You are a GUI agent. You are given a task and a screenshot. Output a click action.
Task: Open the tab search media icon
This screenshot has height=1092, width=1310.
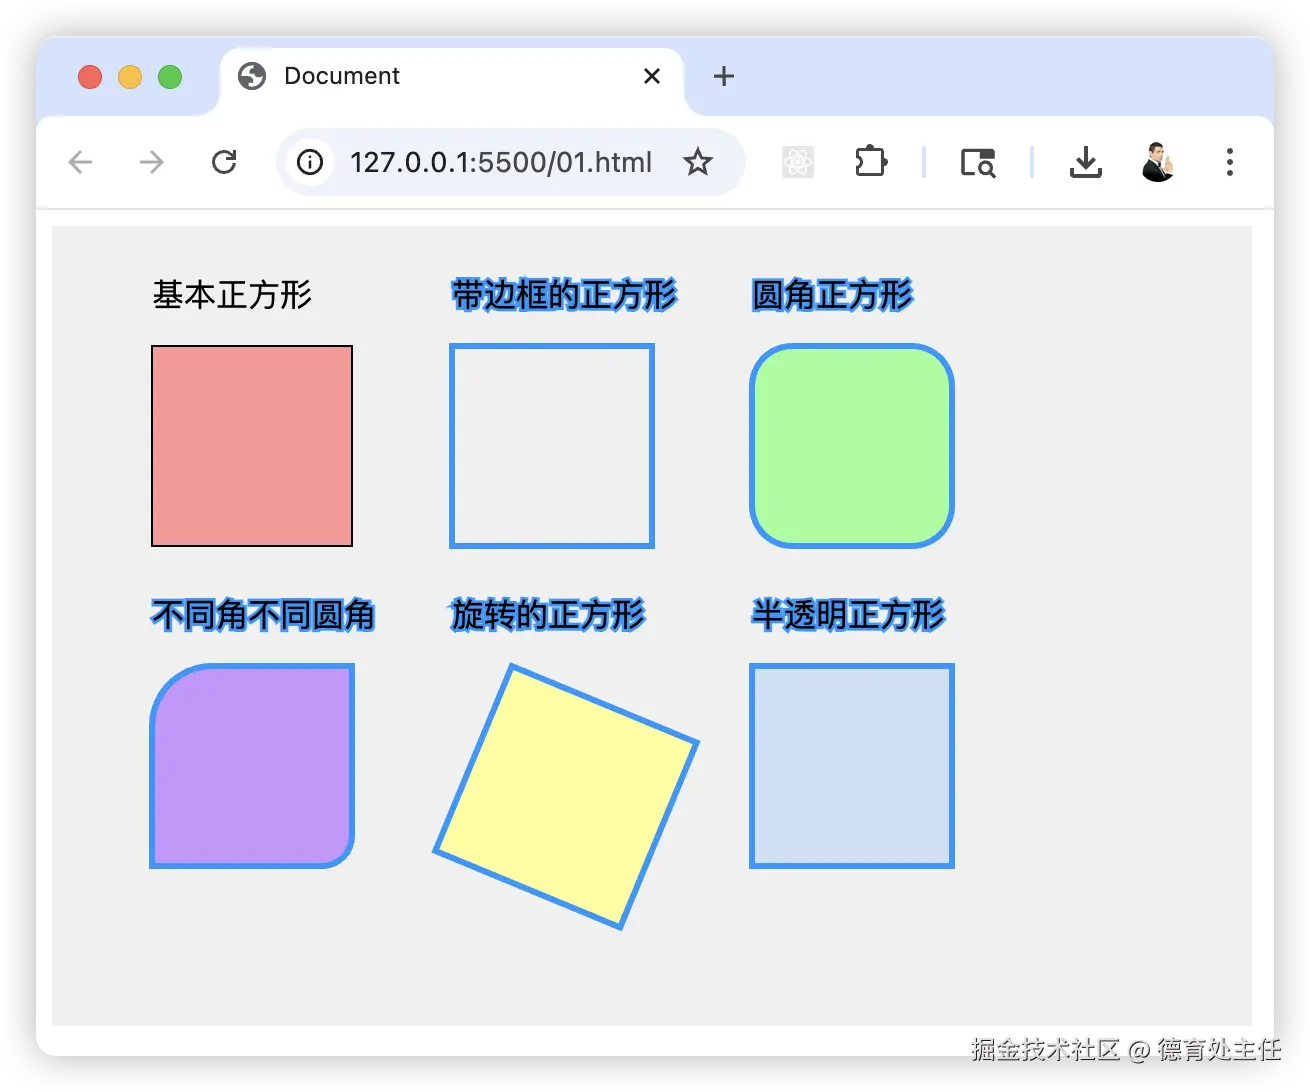tap(978, 162)
